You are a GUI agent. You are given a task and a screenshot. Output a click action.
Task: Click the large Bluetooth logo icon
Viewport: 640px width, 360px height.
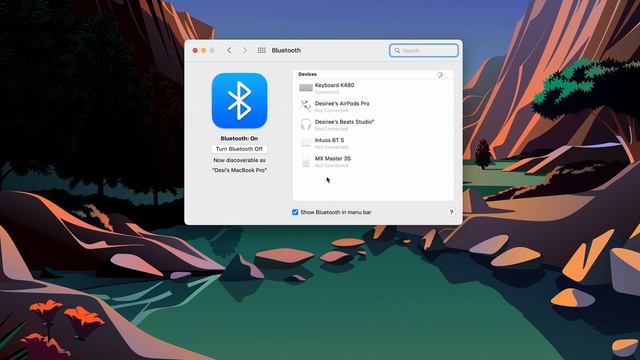coord(239,100)
